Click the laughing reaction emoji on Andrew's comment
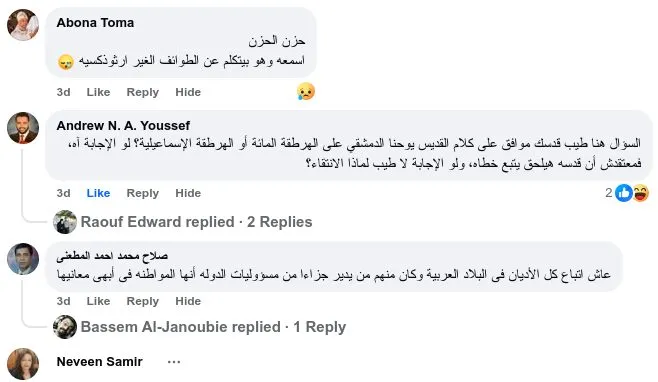Viewport: 658px width, 382px height. pyautogui.click(x=641, y=193)
